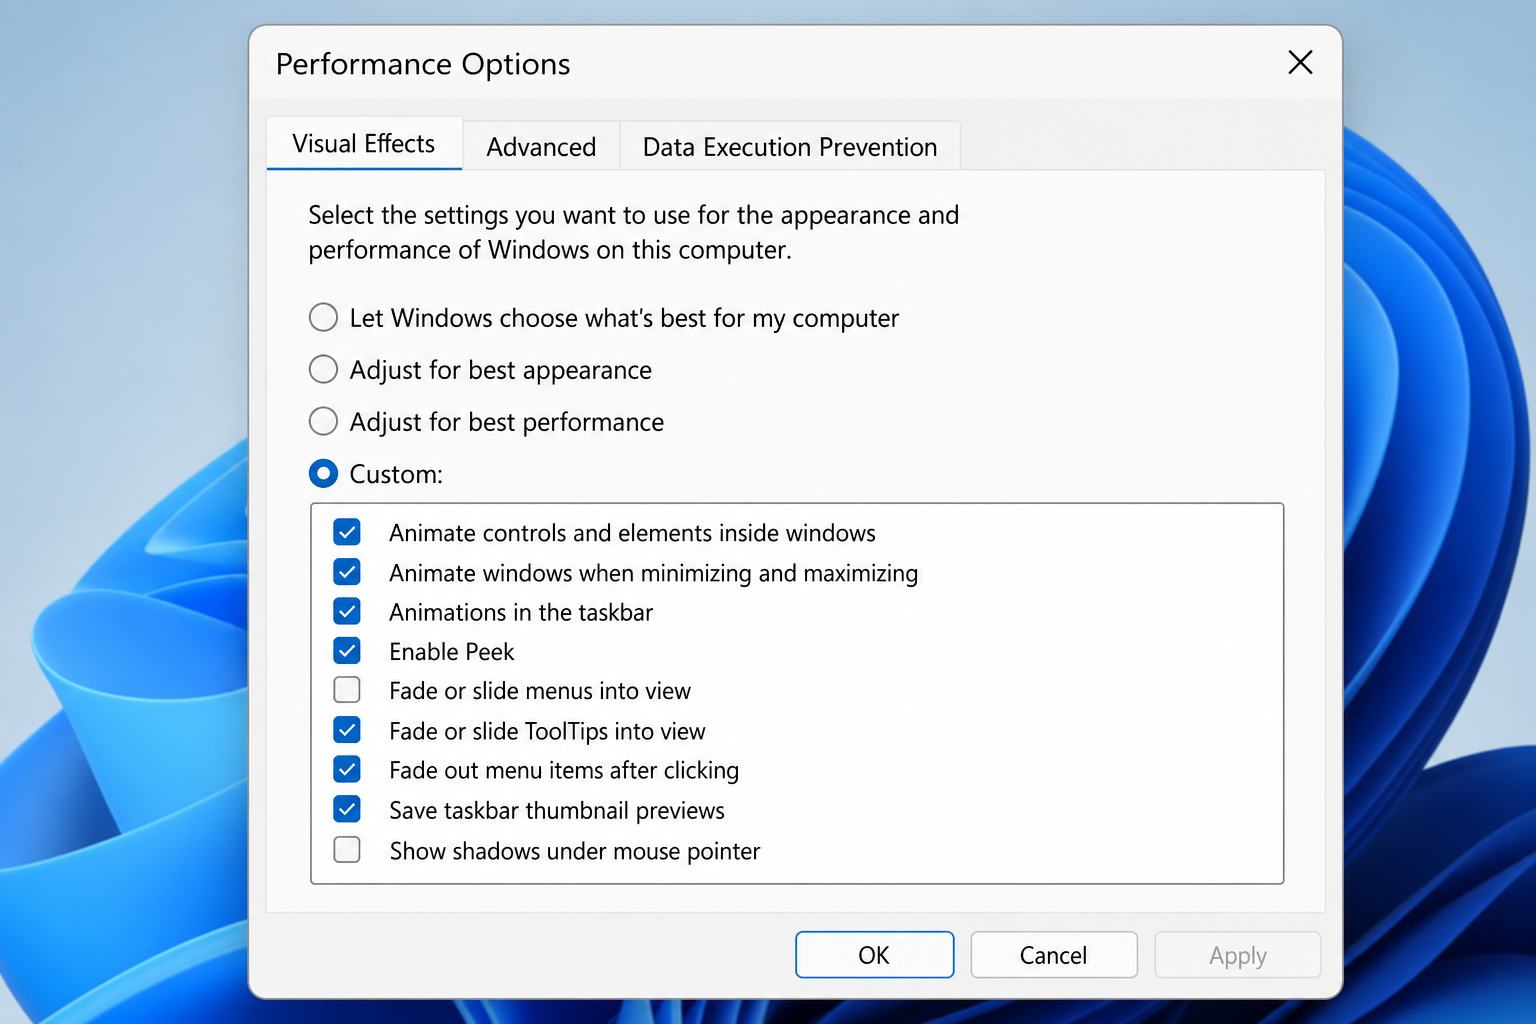
Task: Click the 'Select the settings you want' description
Action: click(x=634, y=232)
